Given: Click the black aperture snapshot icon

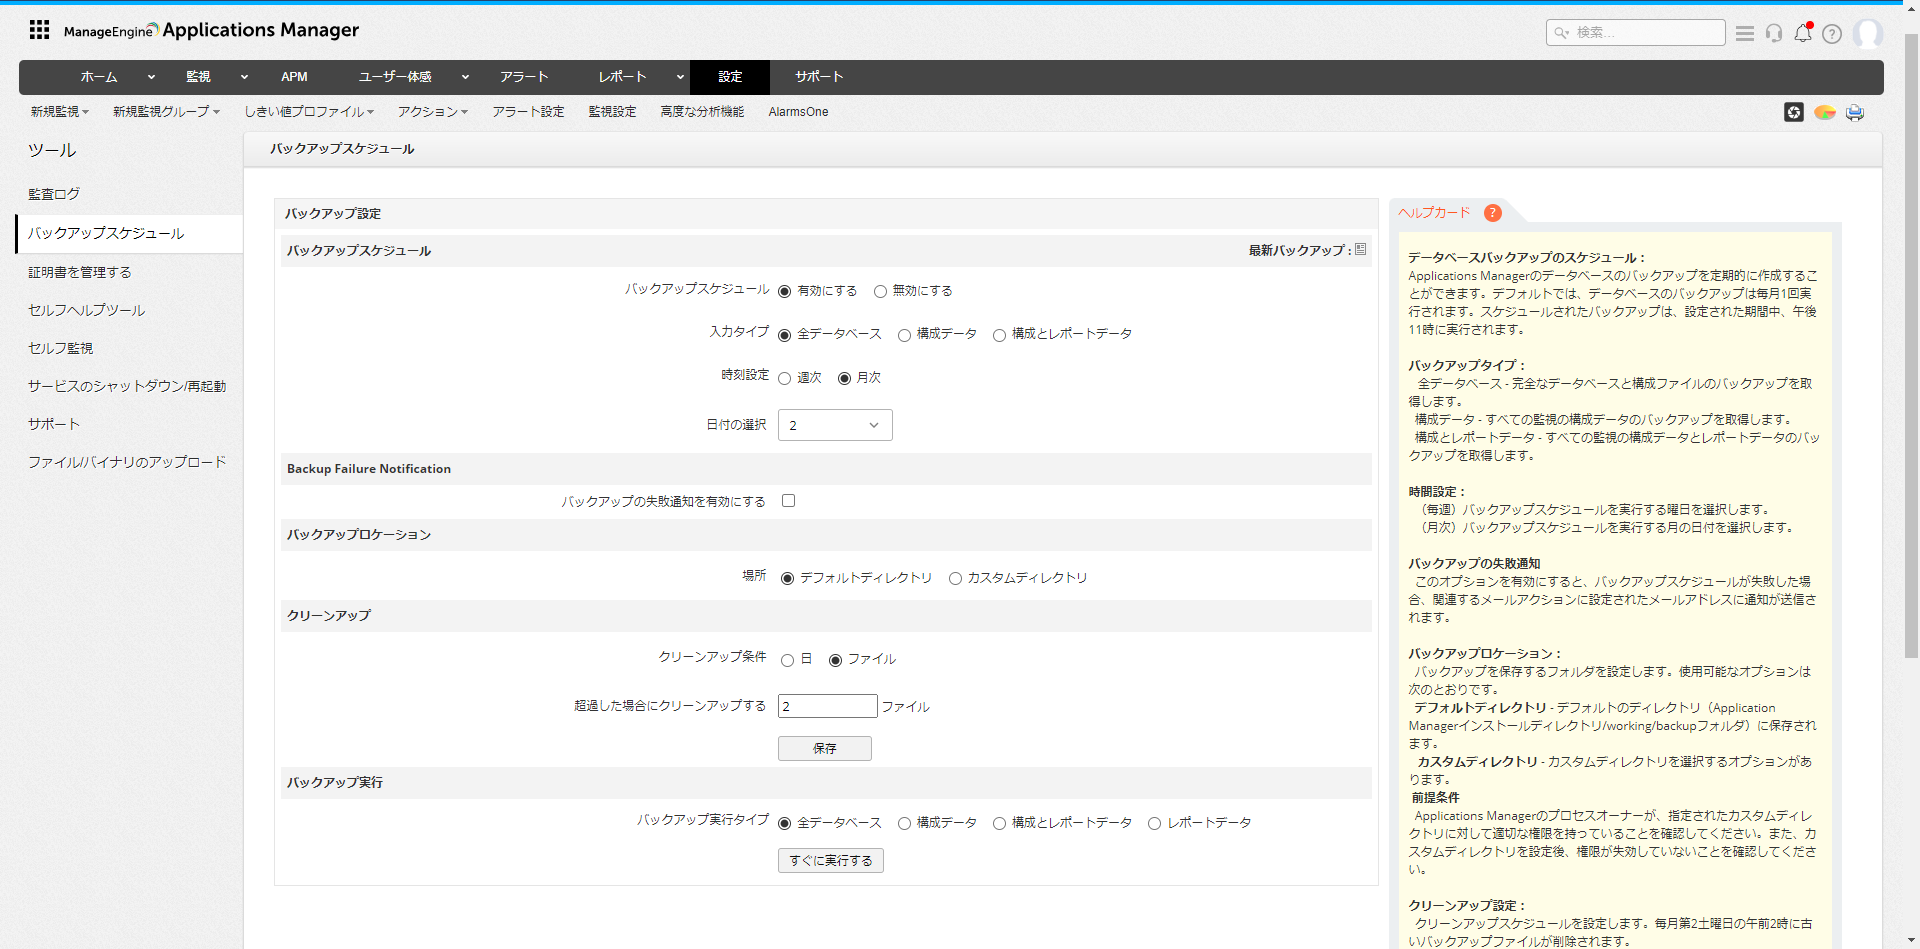Looking at the screenshot, I should pyautogui.click(x=1794, y=112).
